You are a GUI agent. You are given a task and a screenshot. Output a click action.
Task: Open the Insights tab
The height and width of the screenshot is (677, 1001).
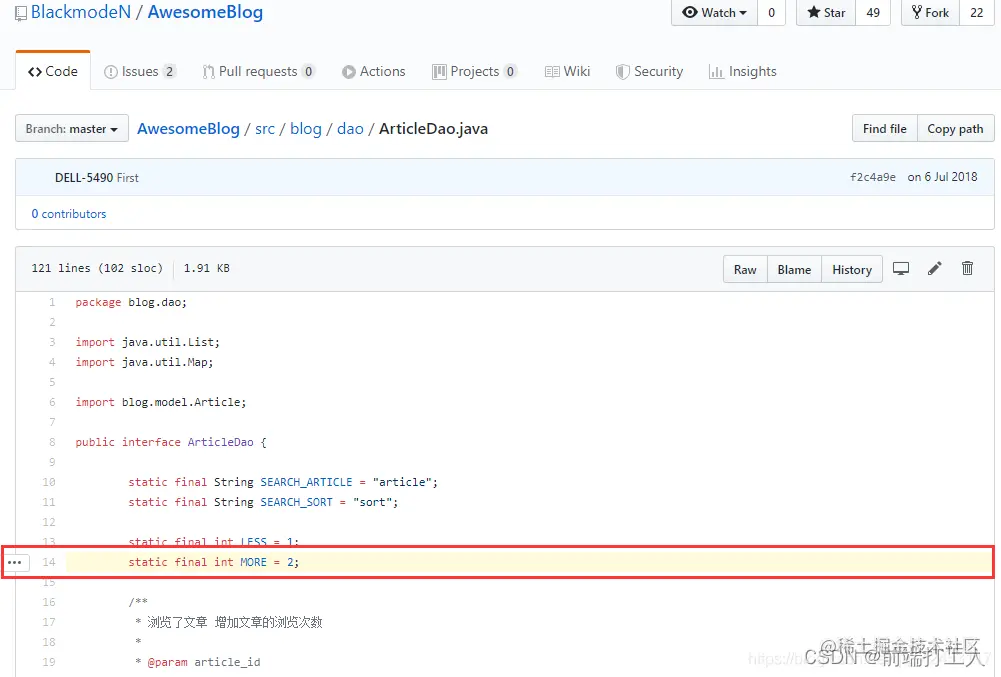click(742, 72)
